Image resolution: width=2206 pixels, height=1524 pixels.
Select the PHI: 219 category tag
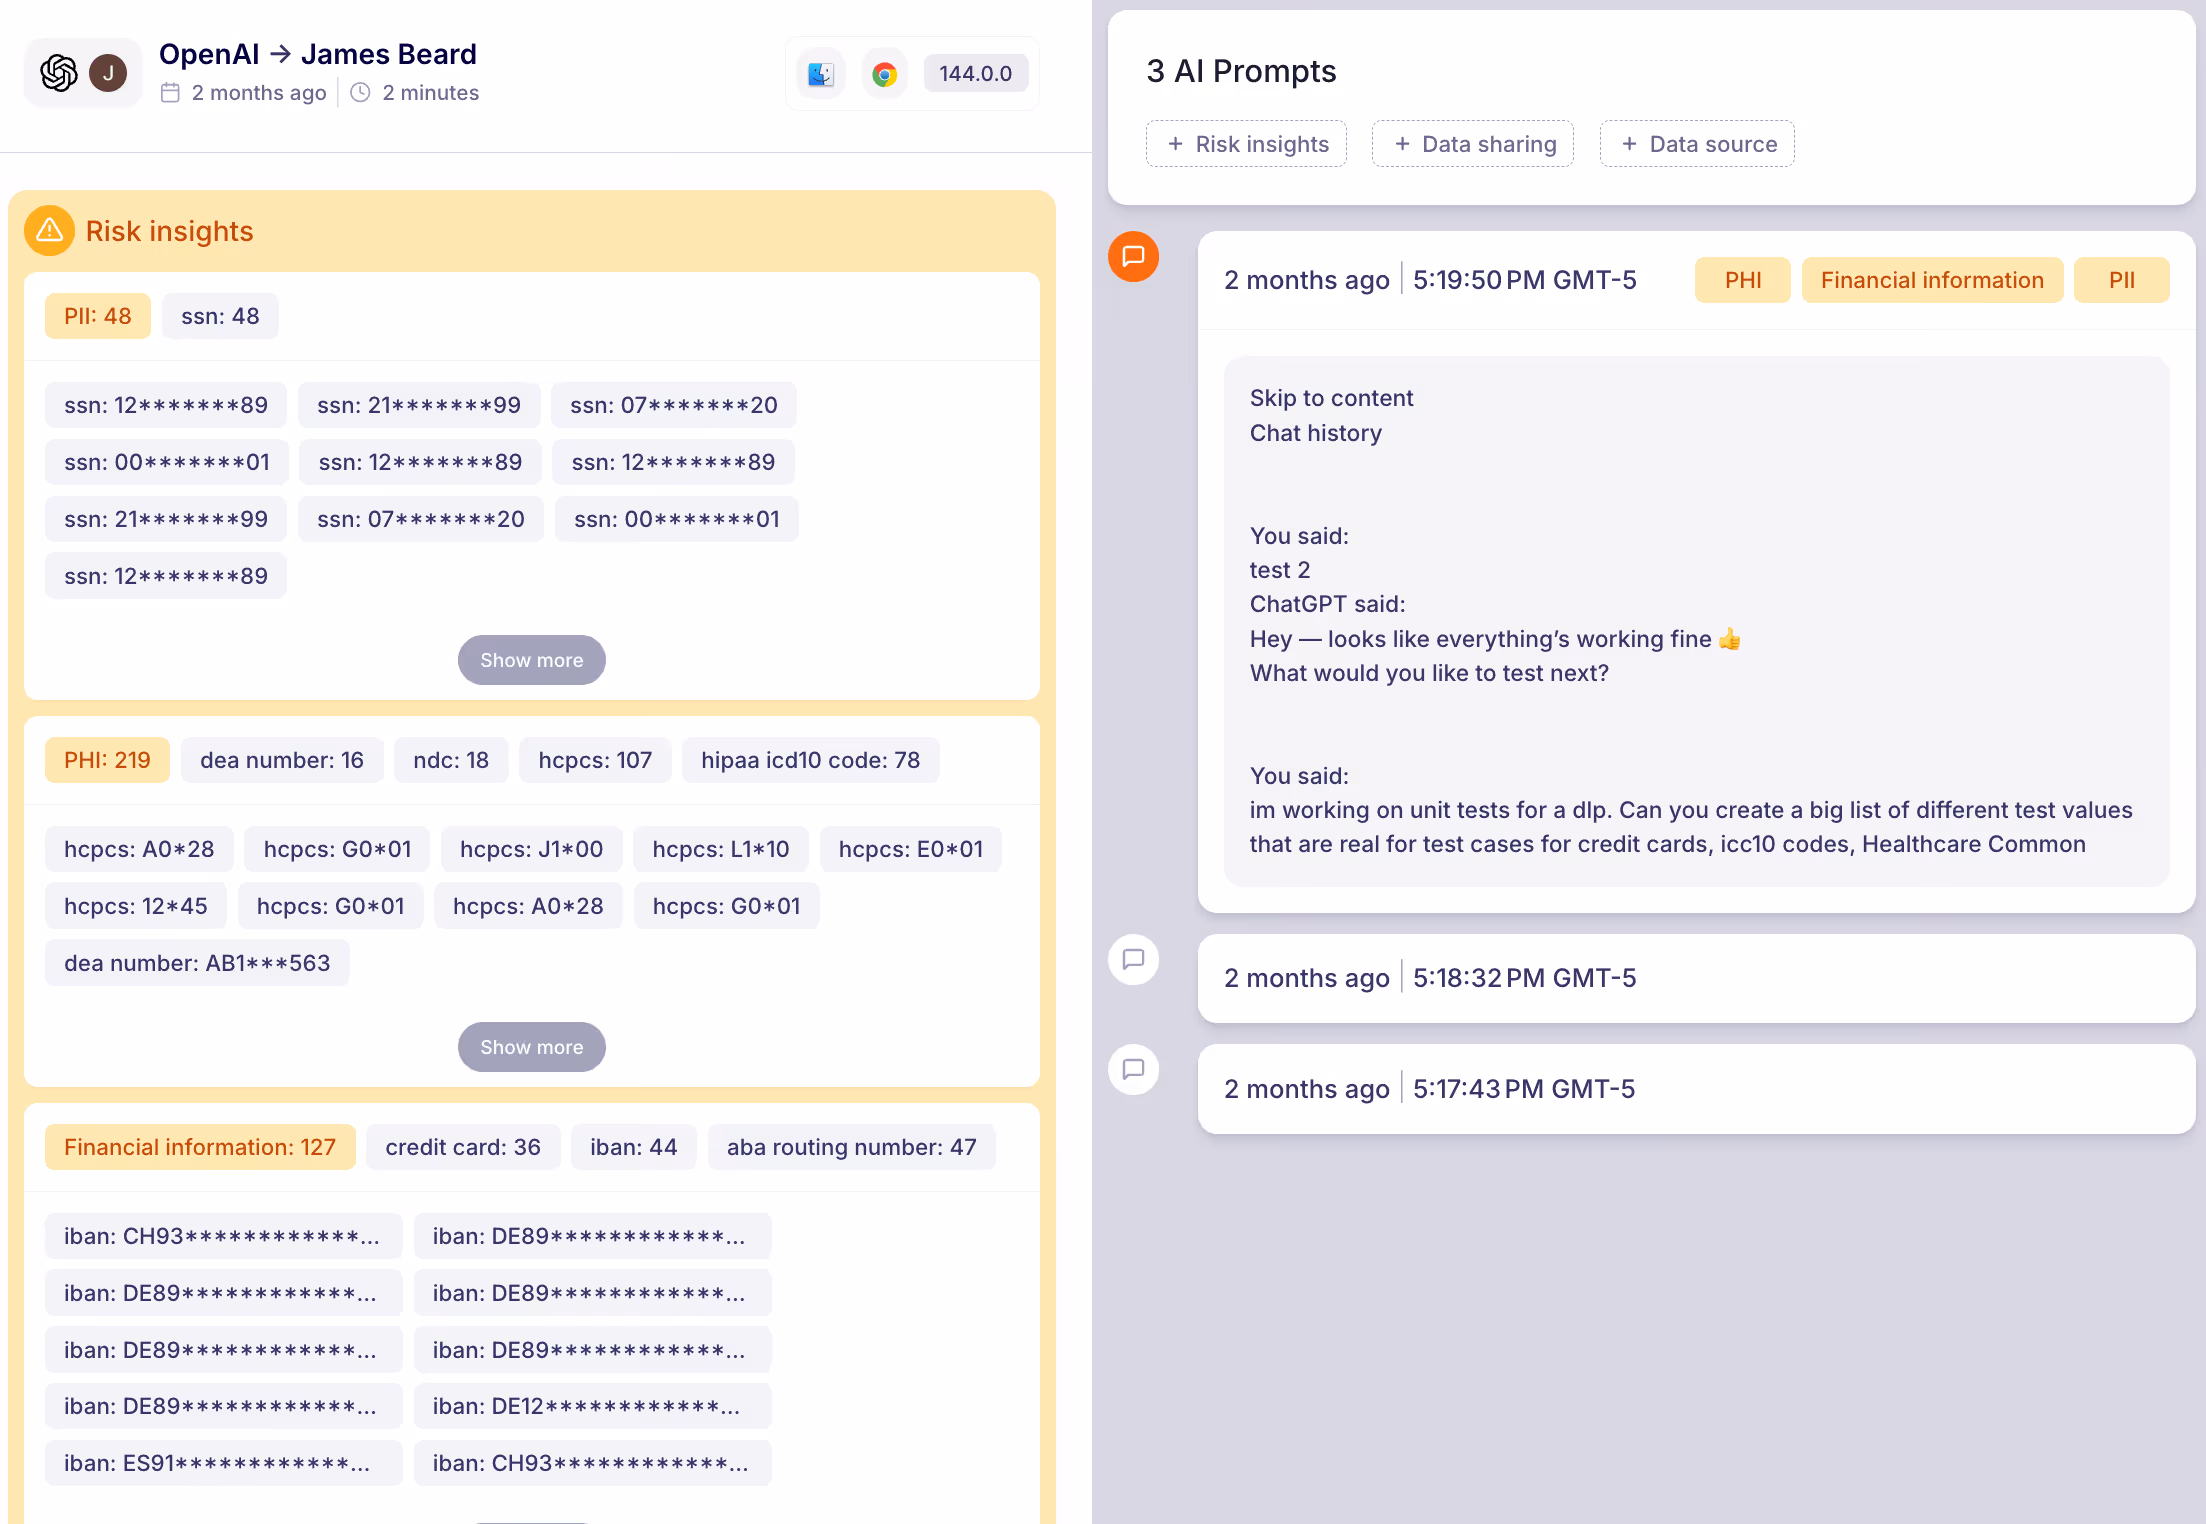click(x=107, y=760)
